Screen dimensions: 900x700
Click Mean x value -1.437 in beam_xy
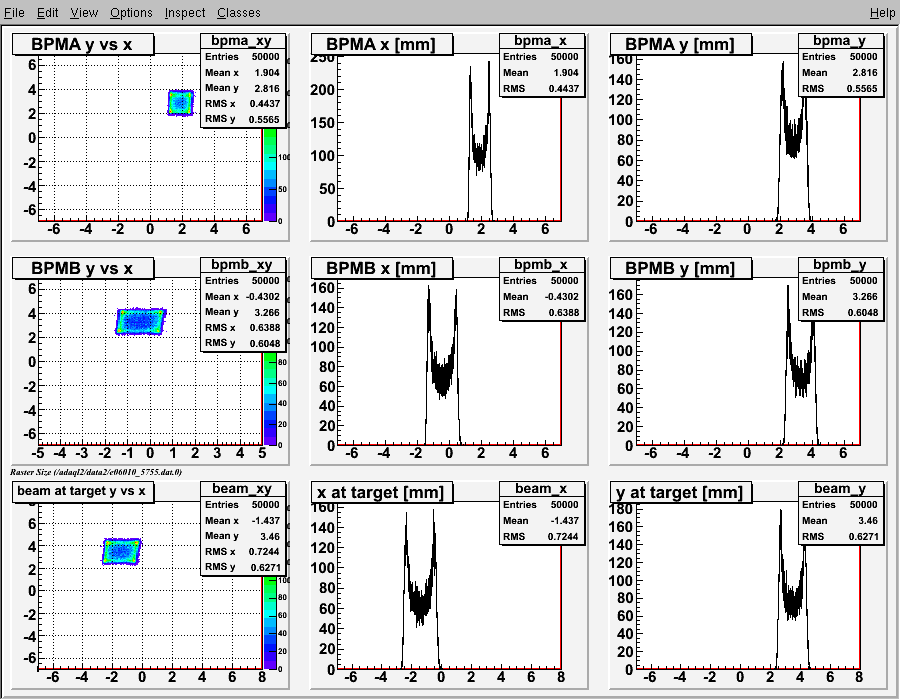(265, 520)
